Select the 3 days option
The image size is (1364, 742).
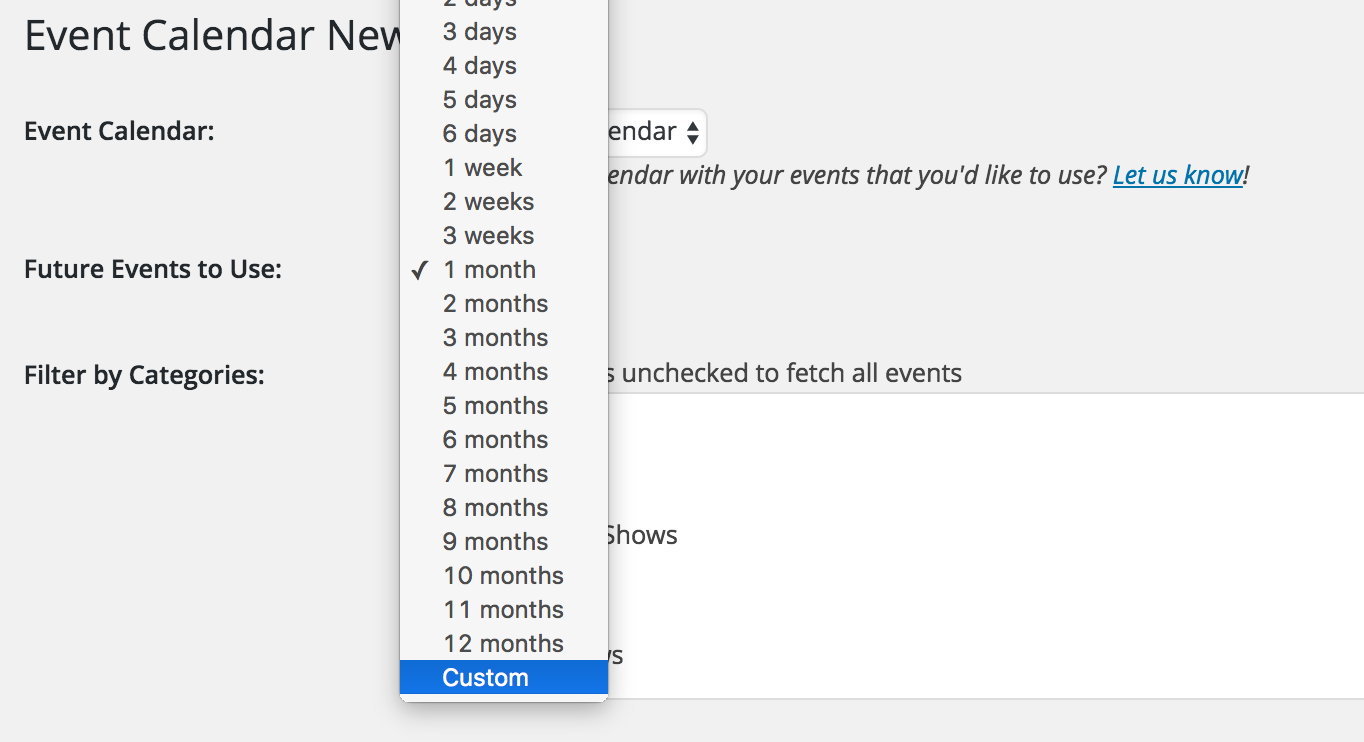pyautogui.click(x=503, y=32)
